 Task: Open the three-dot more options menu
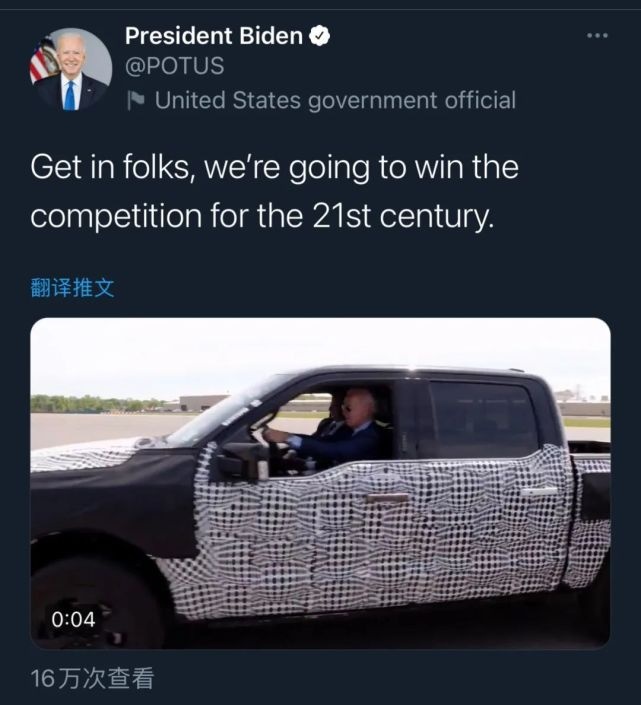tap(597, 36)
